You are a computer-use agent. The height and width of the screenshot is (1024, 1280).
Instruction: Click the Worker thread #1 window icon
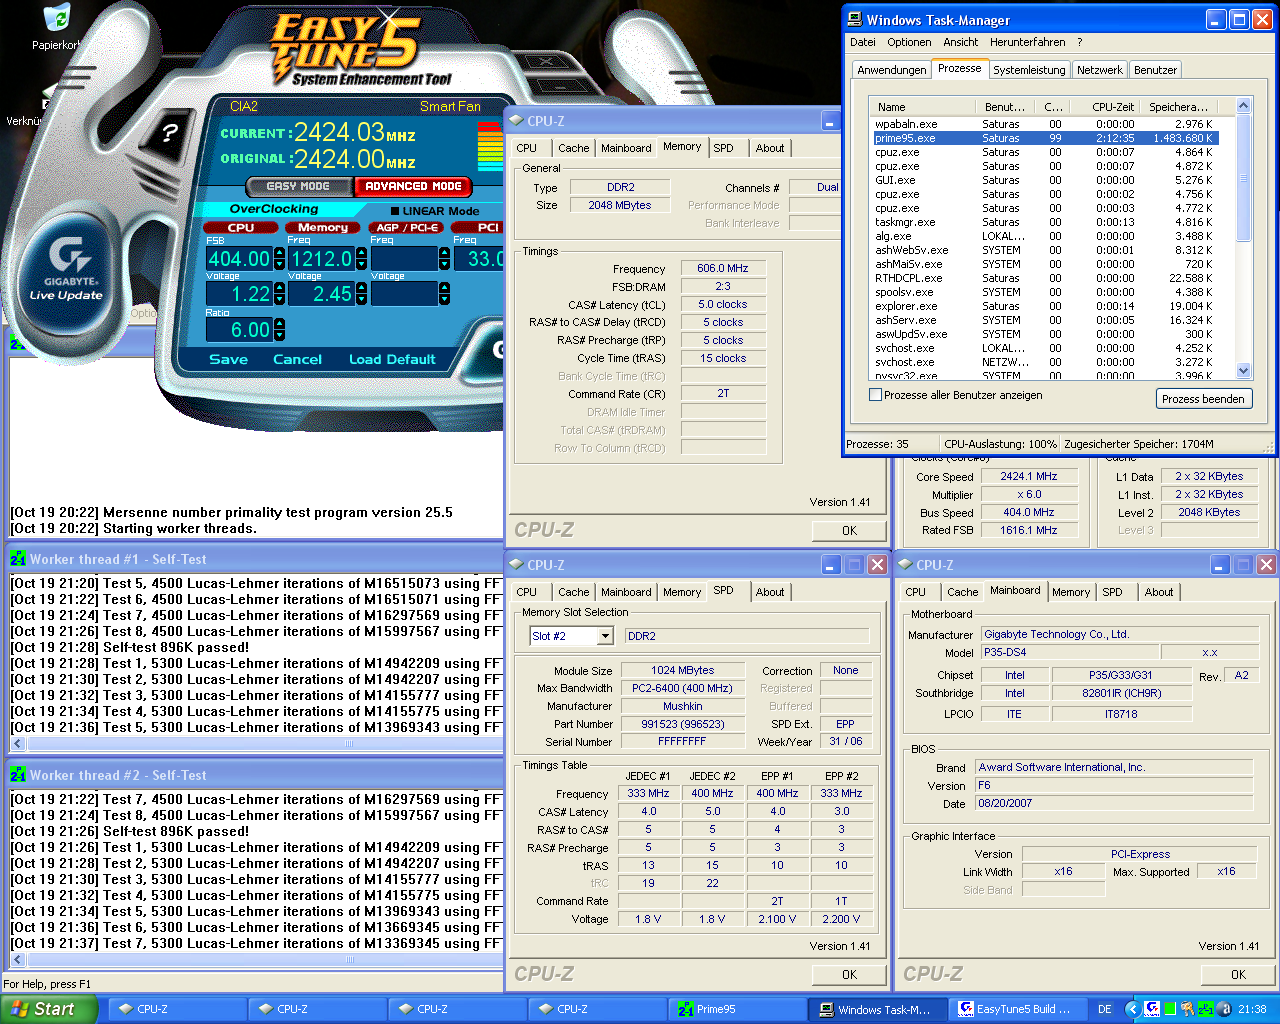tap(18, 559)
